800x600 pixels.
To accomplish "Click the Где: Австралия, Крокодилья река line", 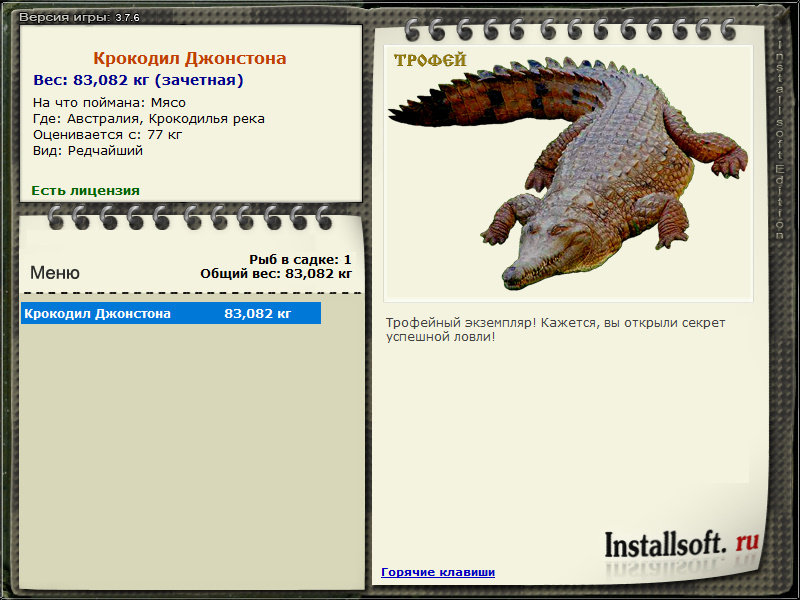I will coord(148,119).
